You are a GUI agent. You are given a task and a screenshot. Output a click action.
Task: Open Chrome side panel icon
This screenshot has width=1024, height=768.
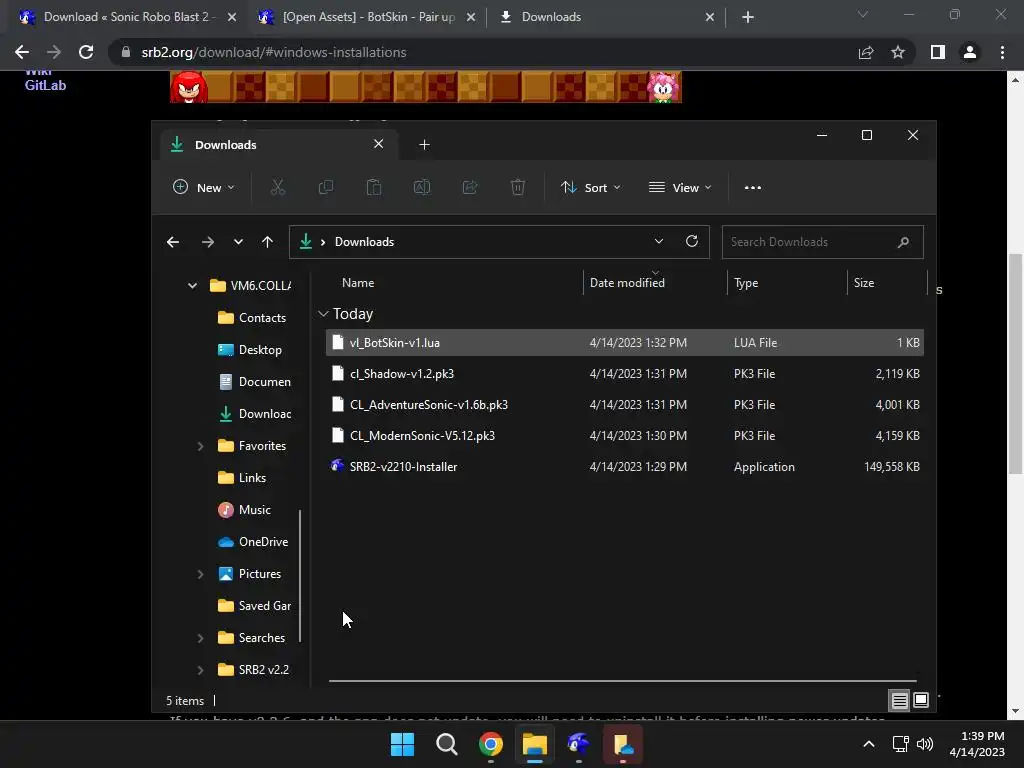(938, 52)
